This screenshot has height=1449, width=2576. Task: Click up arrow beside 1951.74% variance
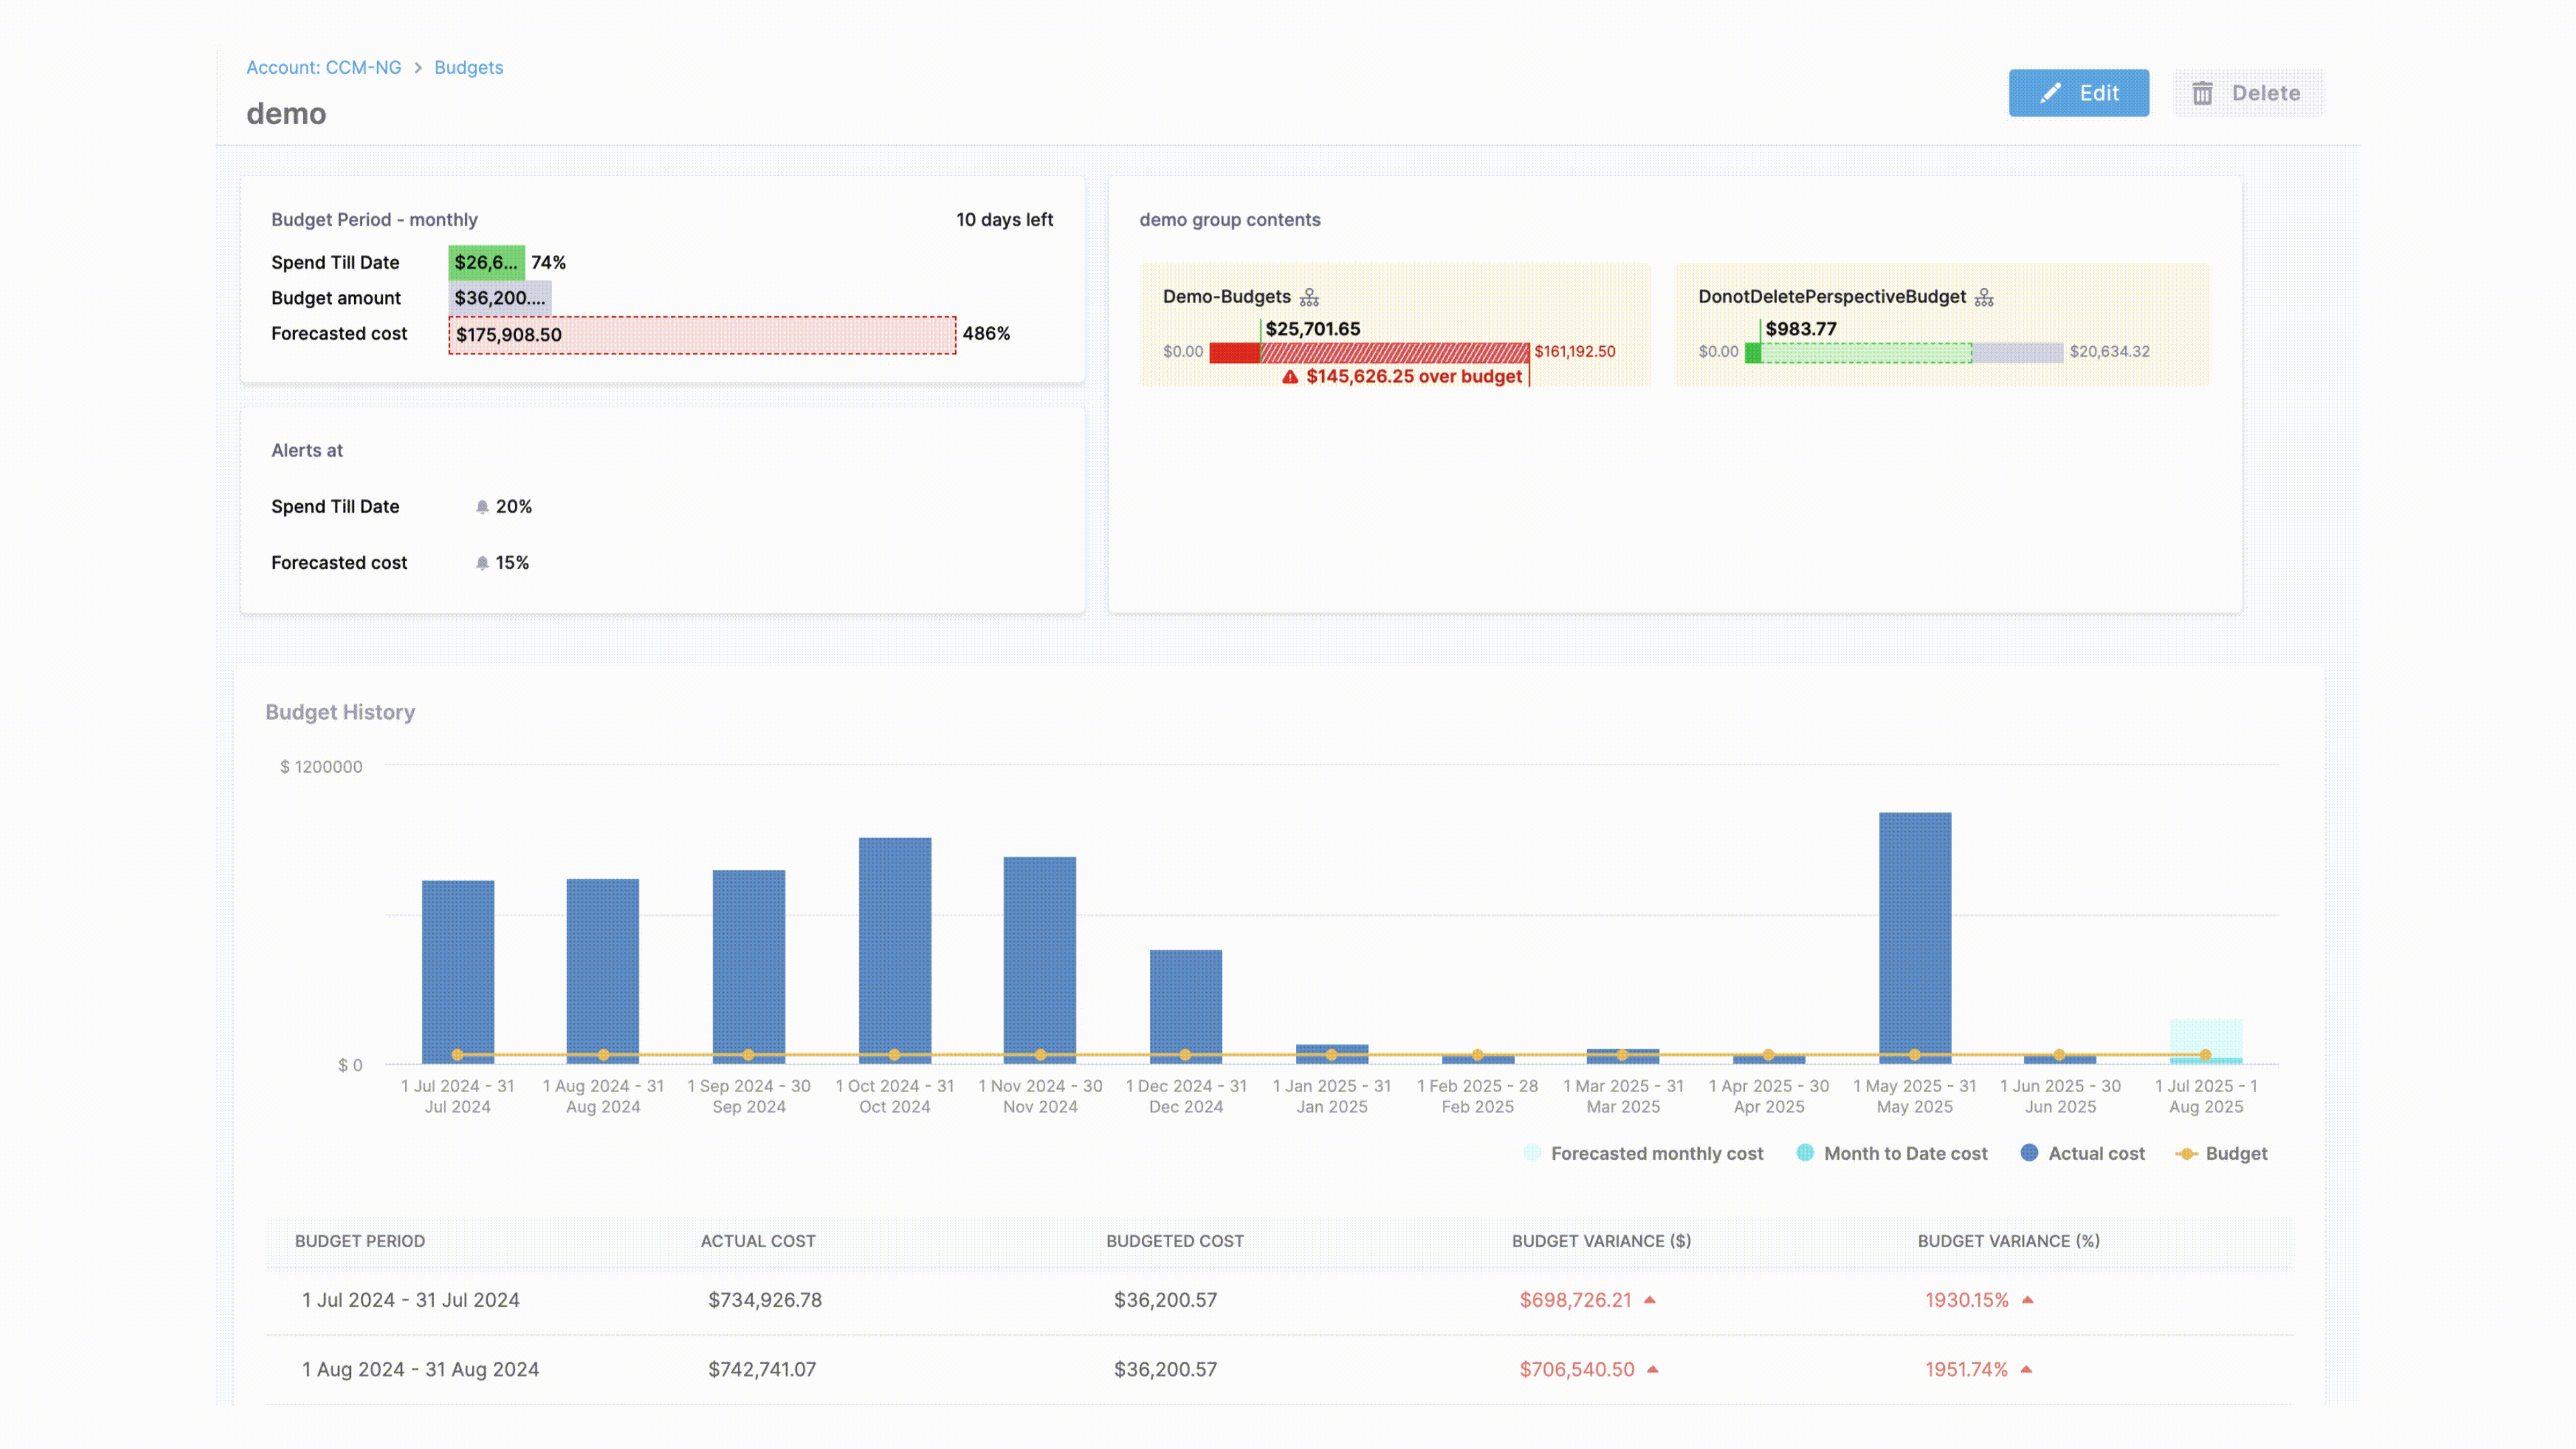pyautogui.click(x=2026, y=1369)
